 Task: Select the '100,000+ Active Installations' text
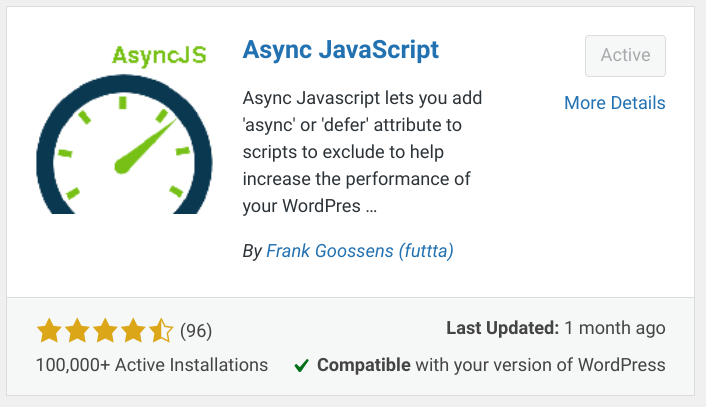[x=152, y=365]
